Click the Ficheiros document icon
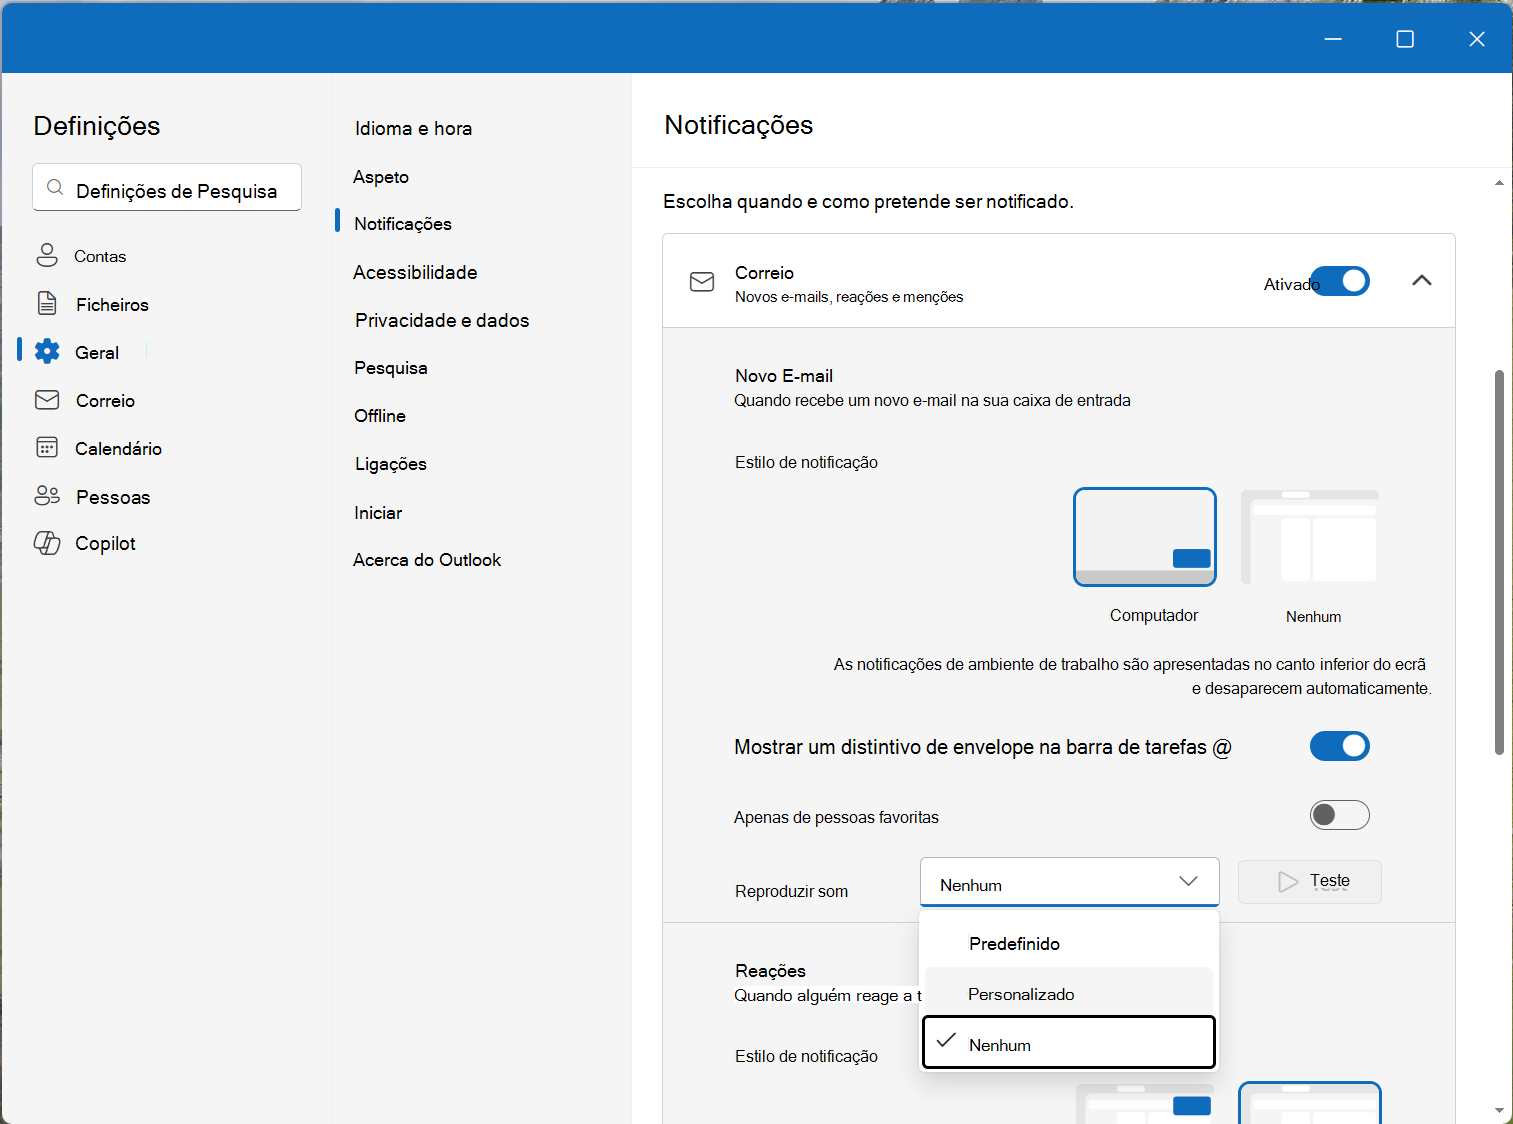Screen dimensions: 1513x1124 pyautogui.click(x=47, y=303)
